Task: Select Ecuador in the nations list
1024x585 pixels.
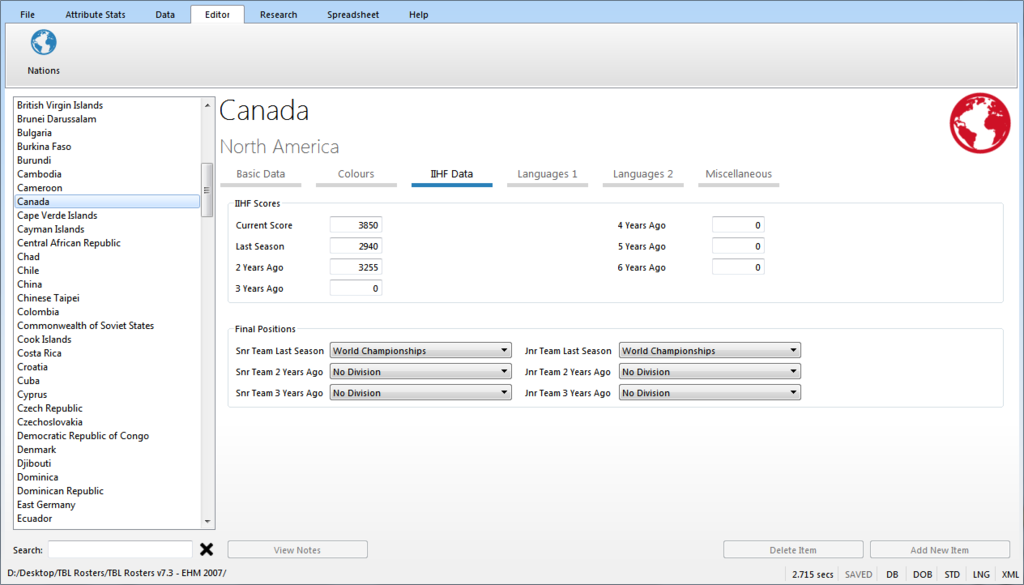Action: (107, 518)
